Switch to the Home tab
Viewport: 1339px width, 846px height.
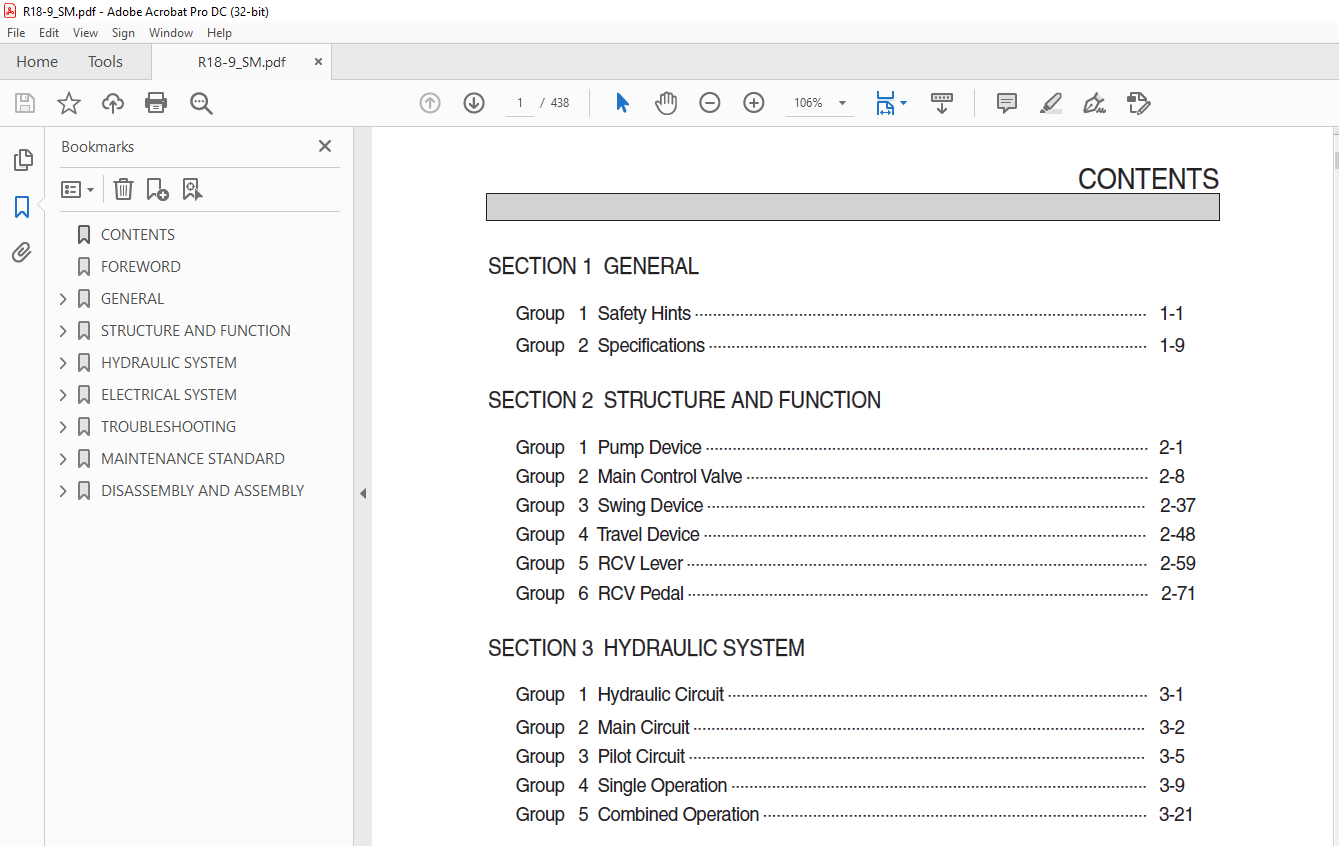pos(37,62)
